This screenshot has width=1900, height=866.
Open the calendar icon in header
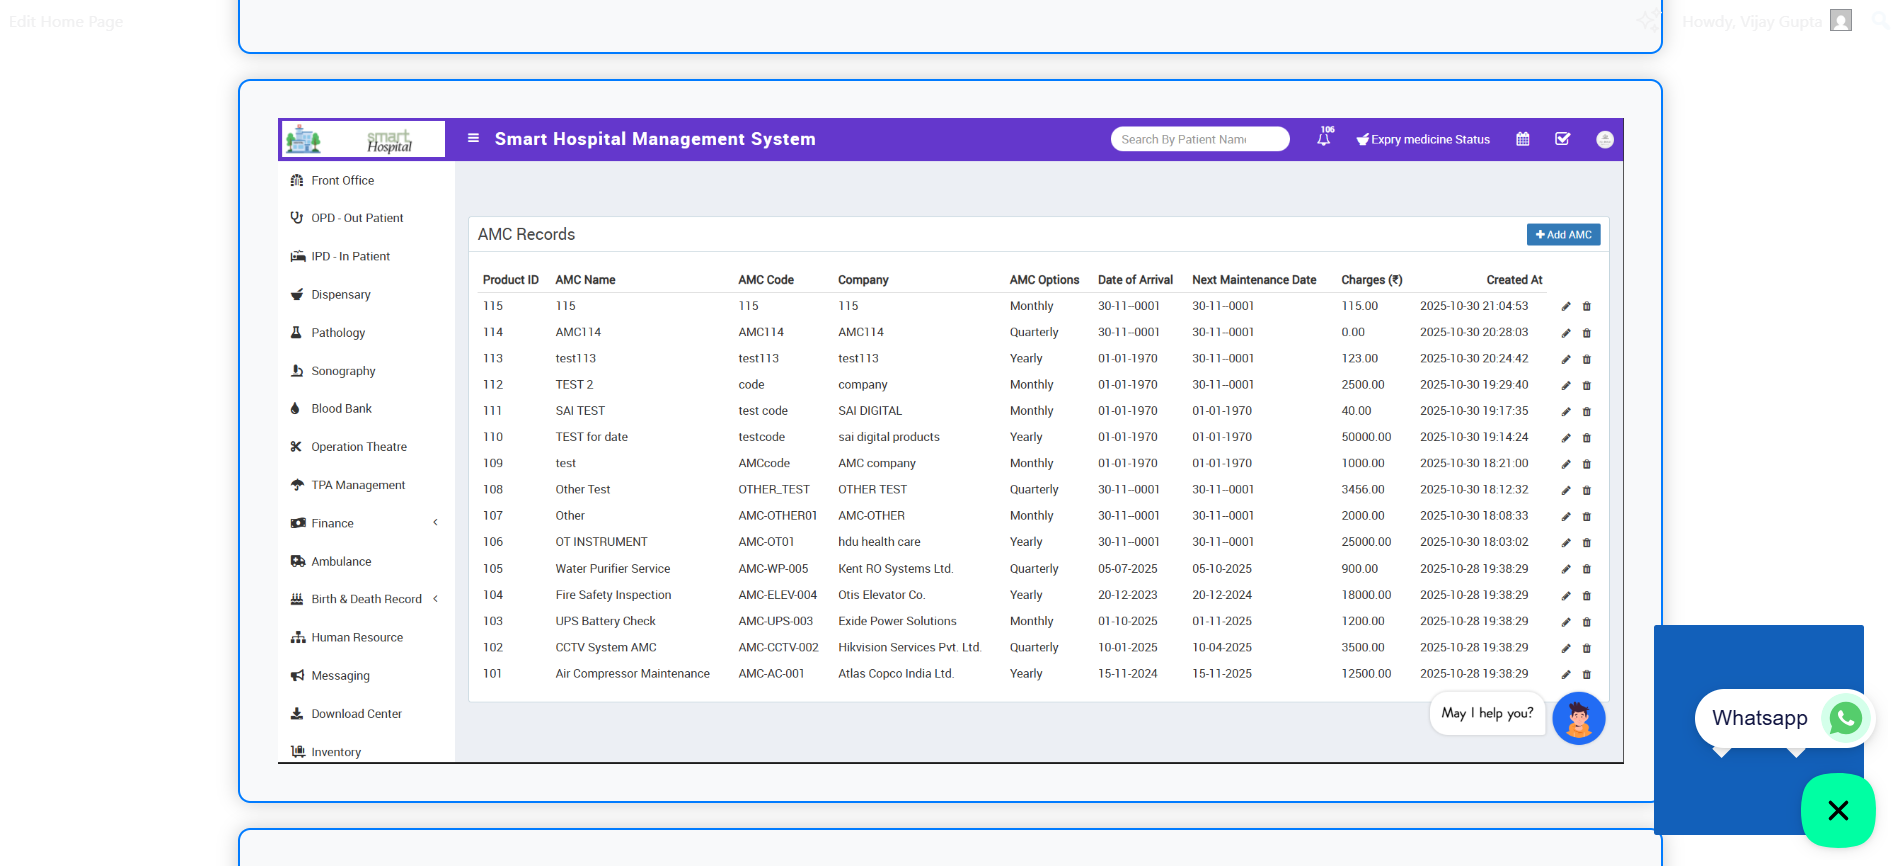point(1522,140)
